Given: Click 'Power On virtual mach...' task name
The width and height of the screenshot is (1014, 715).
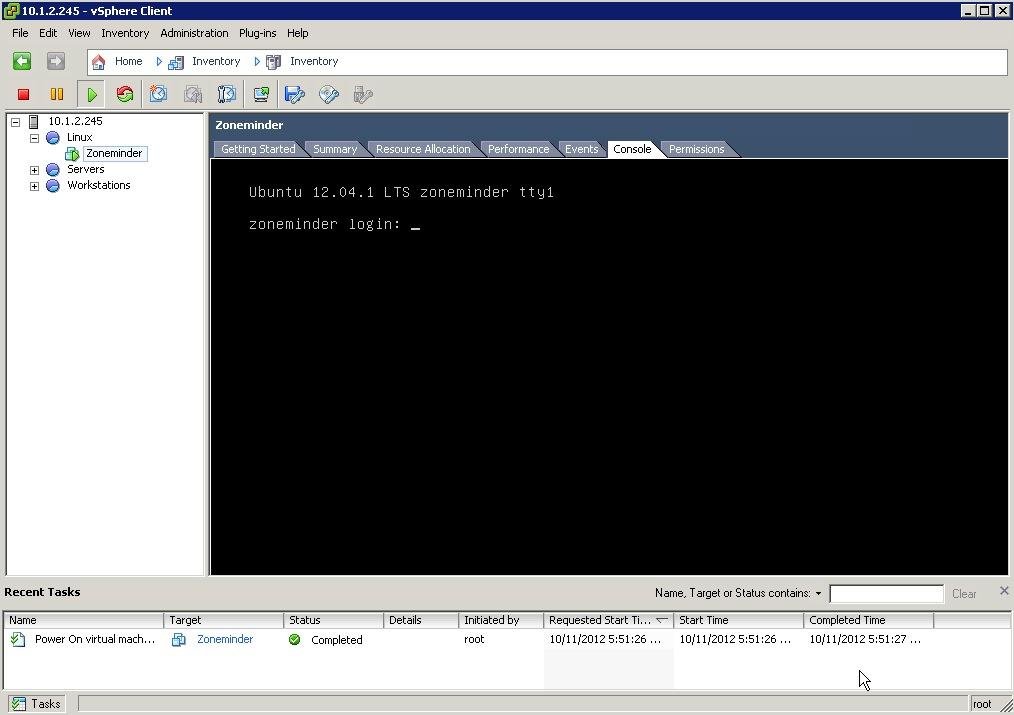Looking at the screenshot, I should (95, 639).
